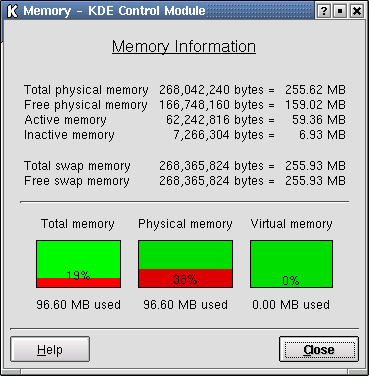Close the window with the X icon
Image resolution: width=369 pixels, height=376 pixels.
point(356,11)
